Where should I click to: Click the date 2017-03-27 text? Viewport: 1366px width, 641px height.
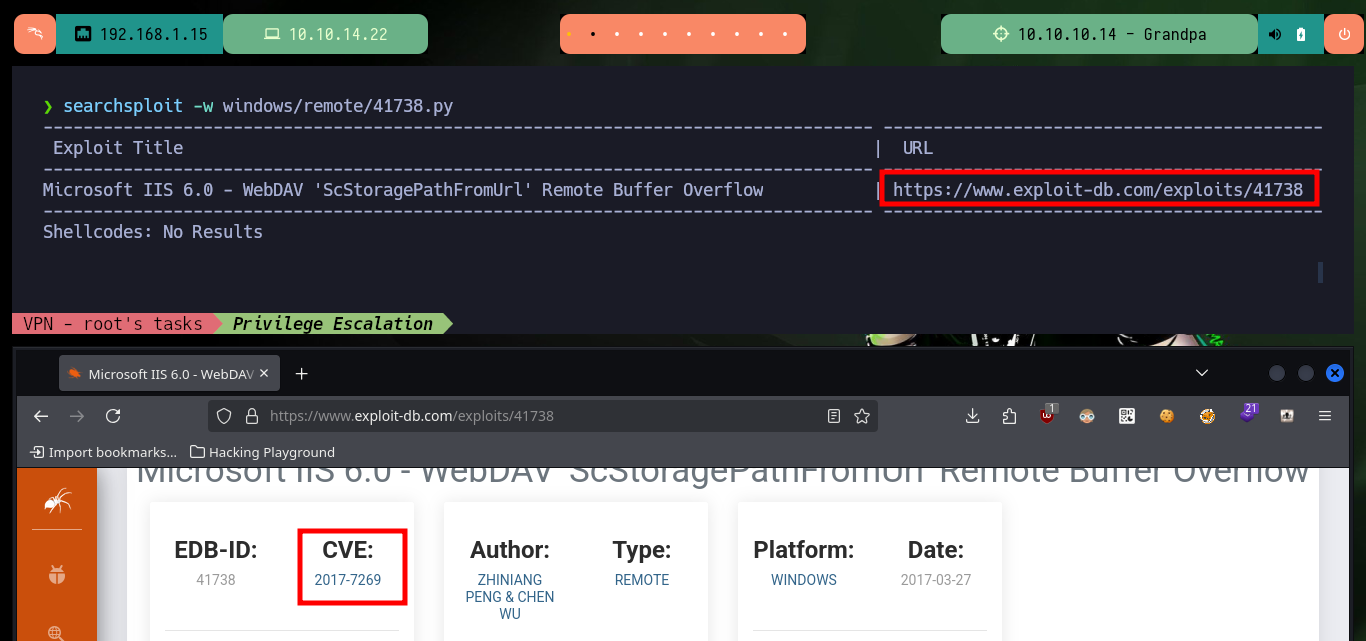(936, 580)
